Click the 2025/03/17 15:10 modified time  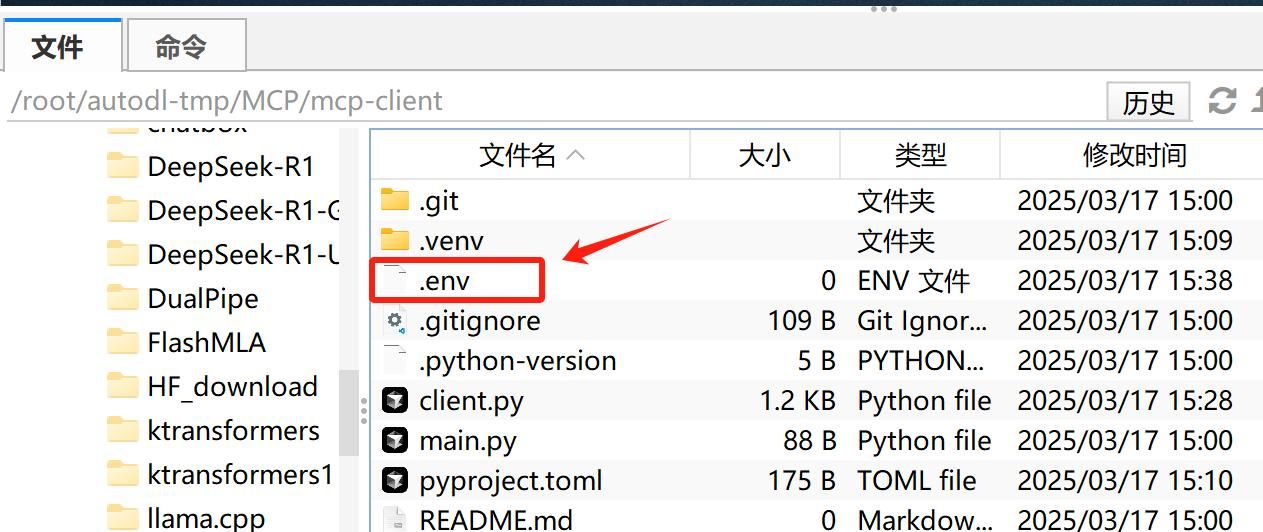pyautogui.click(x=1125, y=481)
